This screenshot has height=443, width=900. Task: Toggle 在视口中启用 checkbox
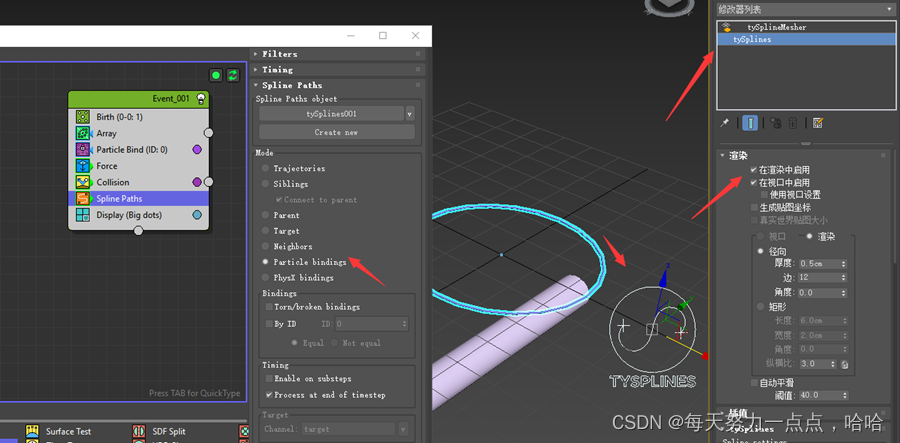click(754, 182)
